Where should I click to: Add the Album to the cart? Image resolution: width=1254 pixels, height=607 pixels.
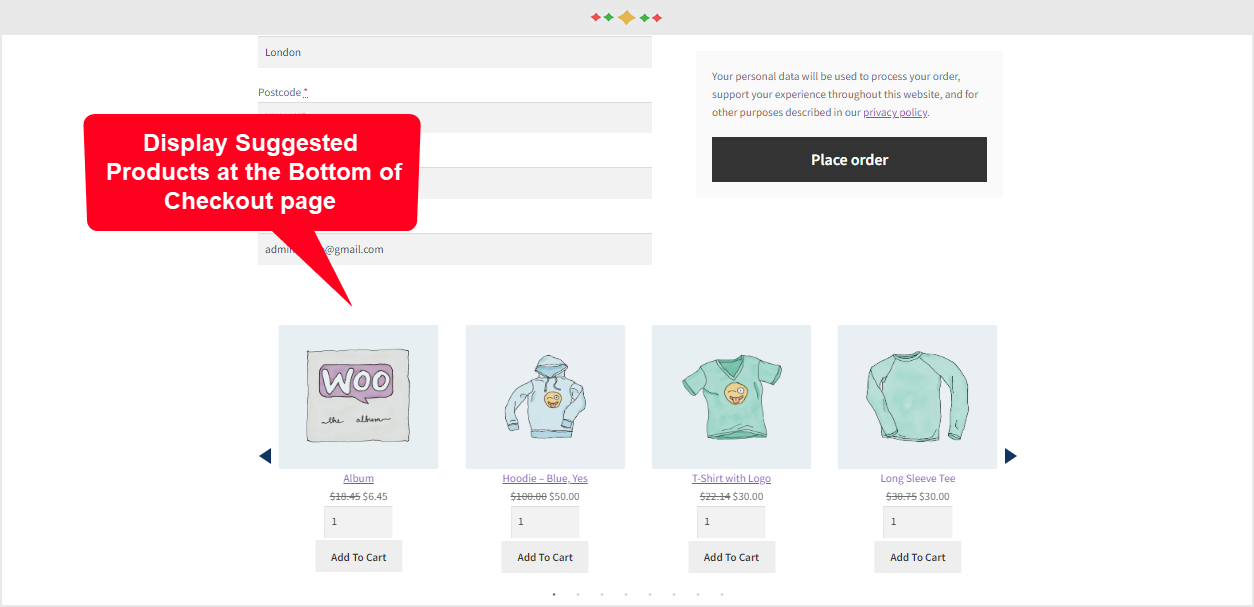tap(358, 556)
